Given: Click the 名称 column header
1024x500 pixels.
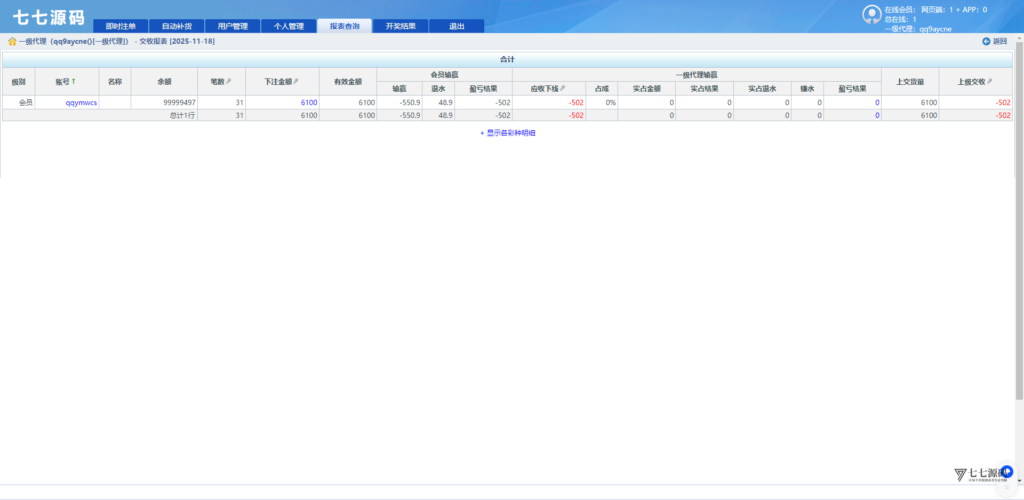Looking at the screenshot, I should (x=115, y=82).
